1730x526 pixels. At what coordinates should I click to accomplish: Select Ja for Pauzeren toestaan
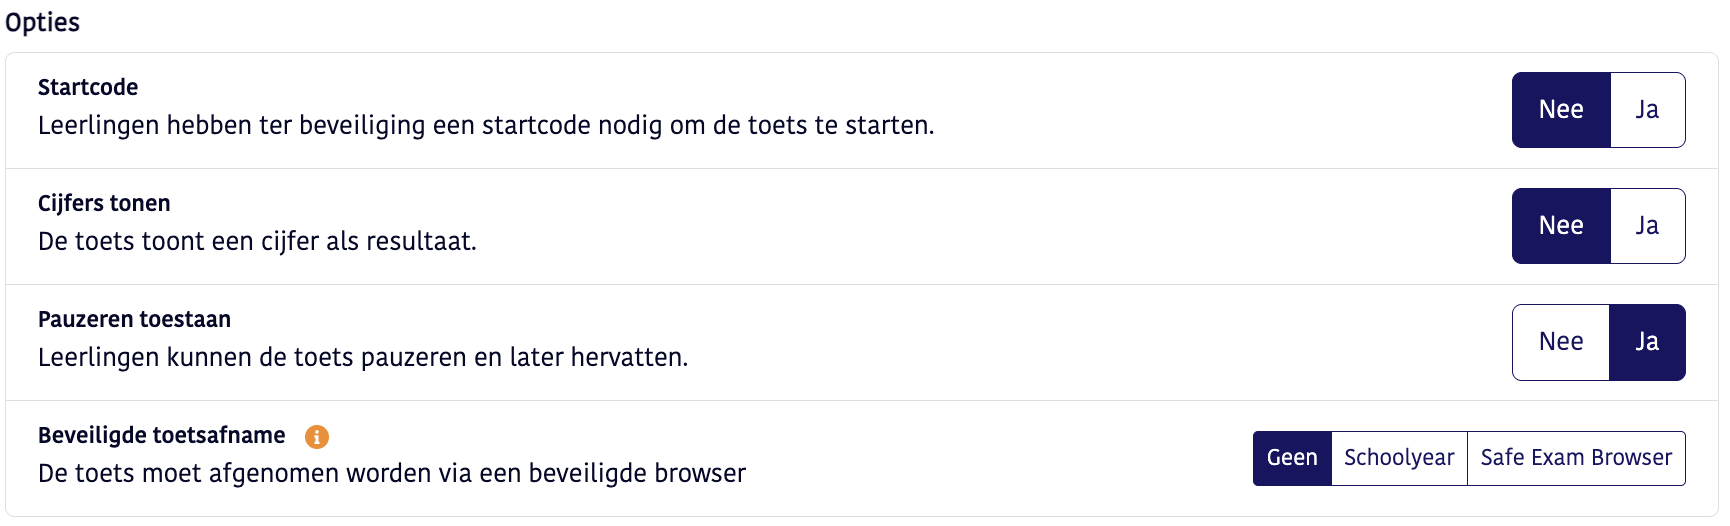pos(1647,342)
